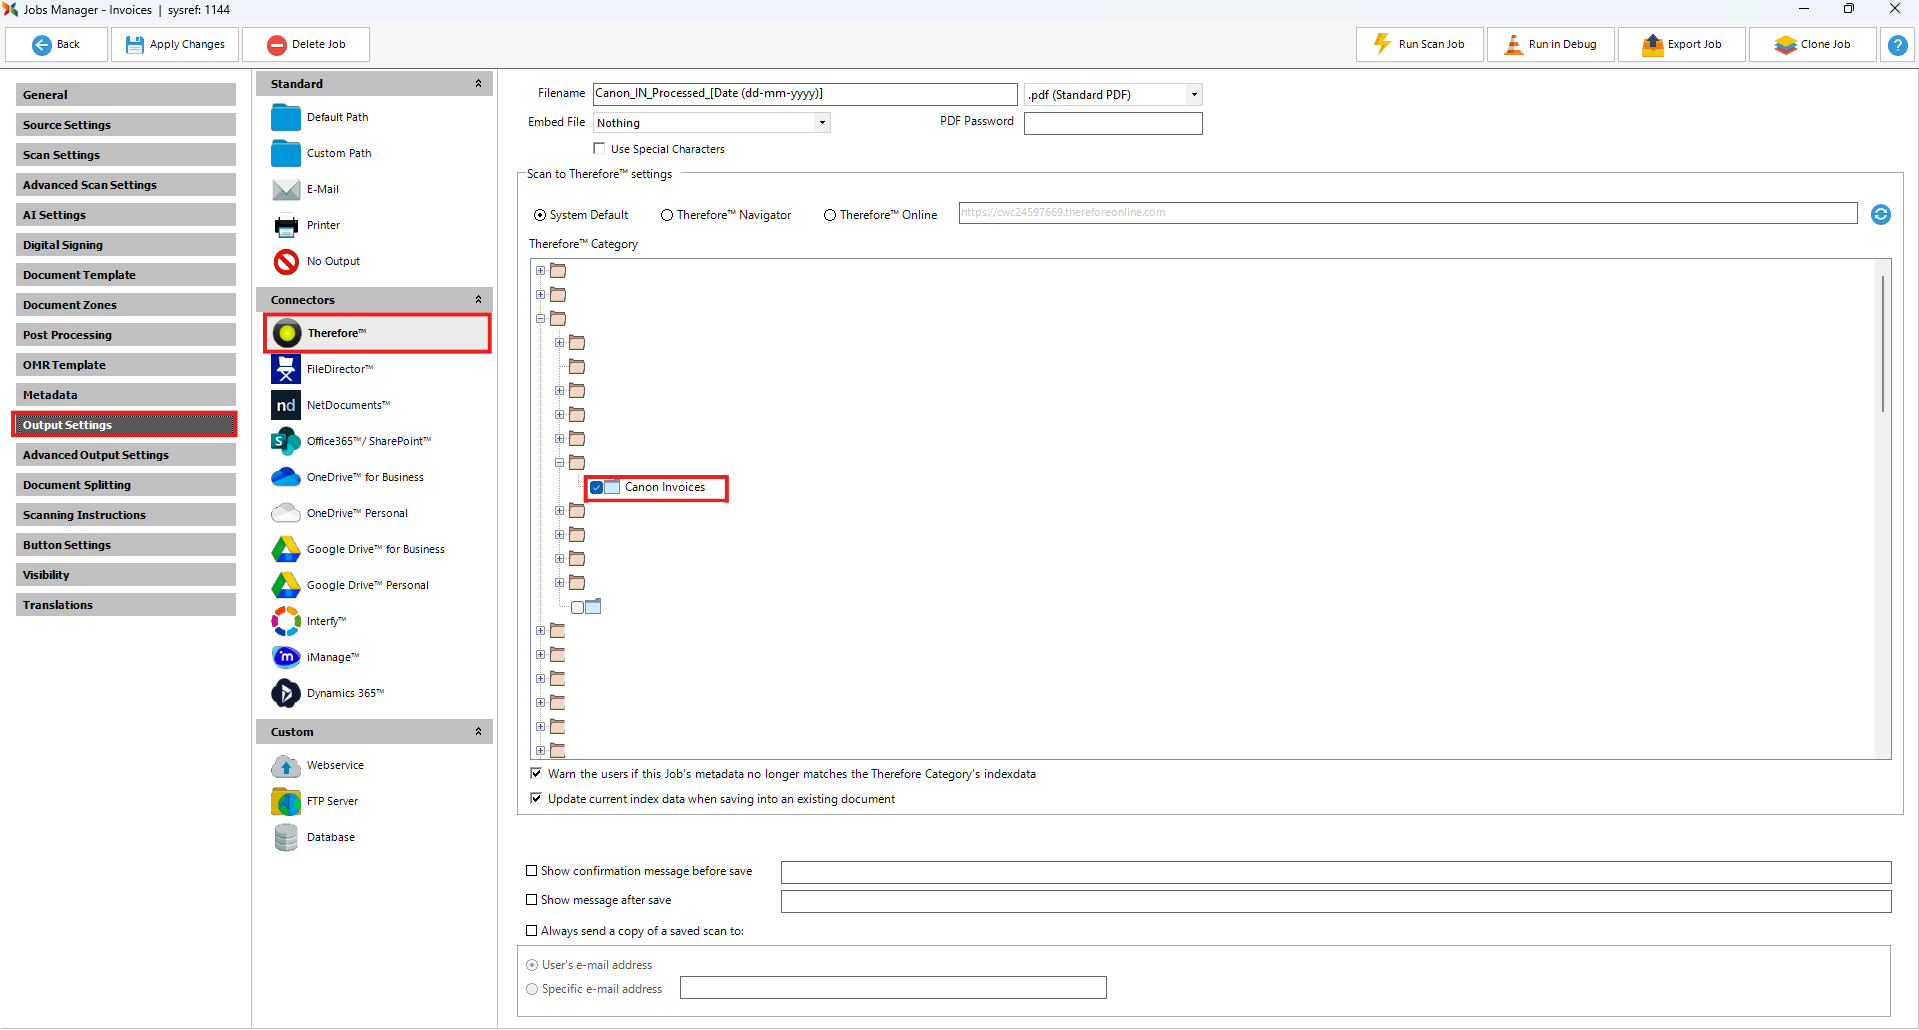
Task: Collapse the Connectors section
Action: point(478,300)
